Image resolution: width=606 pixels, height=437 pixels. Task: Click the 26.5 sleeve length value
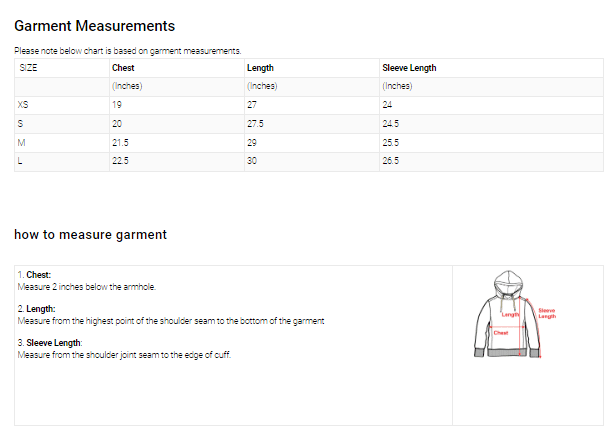pyautogui.click(x=390, y=161)
